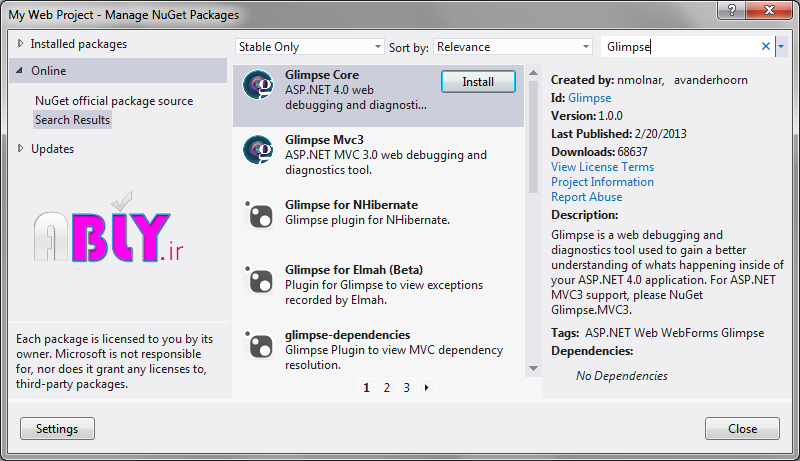The width and height of the screenshot is (800, 461).
Task: Click the glimpse-dependencies package icon
Action: (x=259, y=344)
